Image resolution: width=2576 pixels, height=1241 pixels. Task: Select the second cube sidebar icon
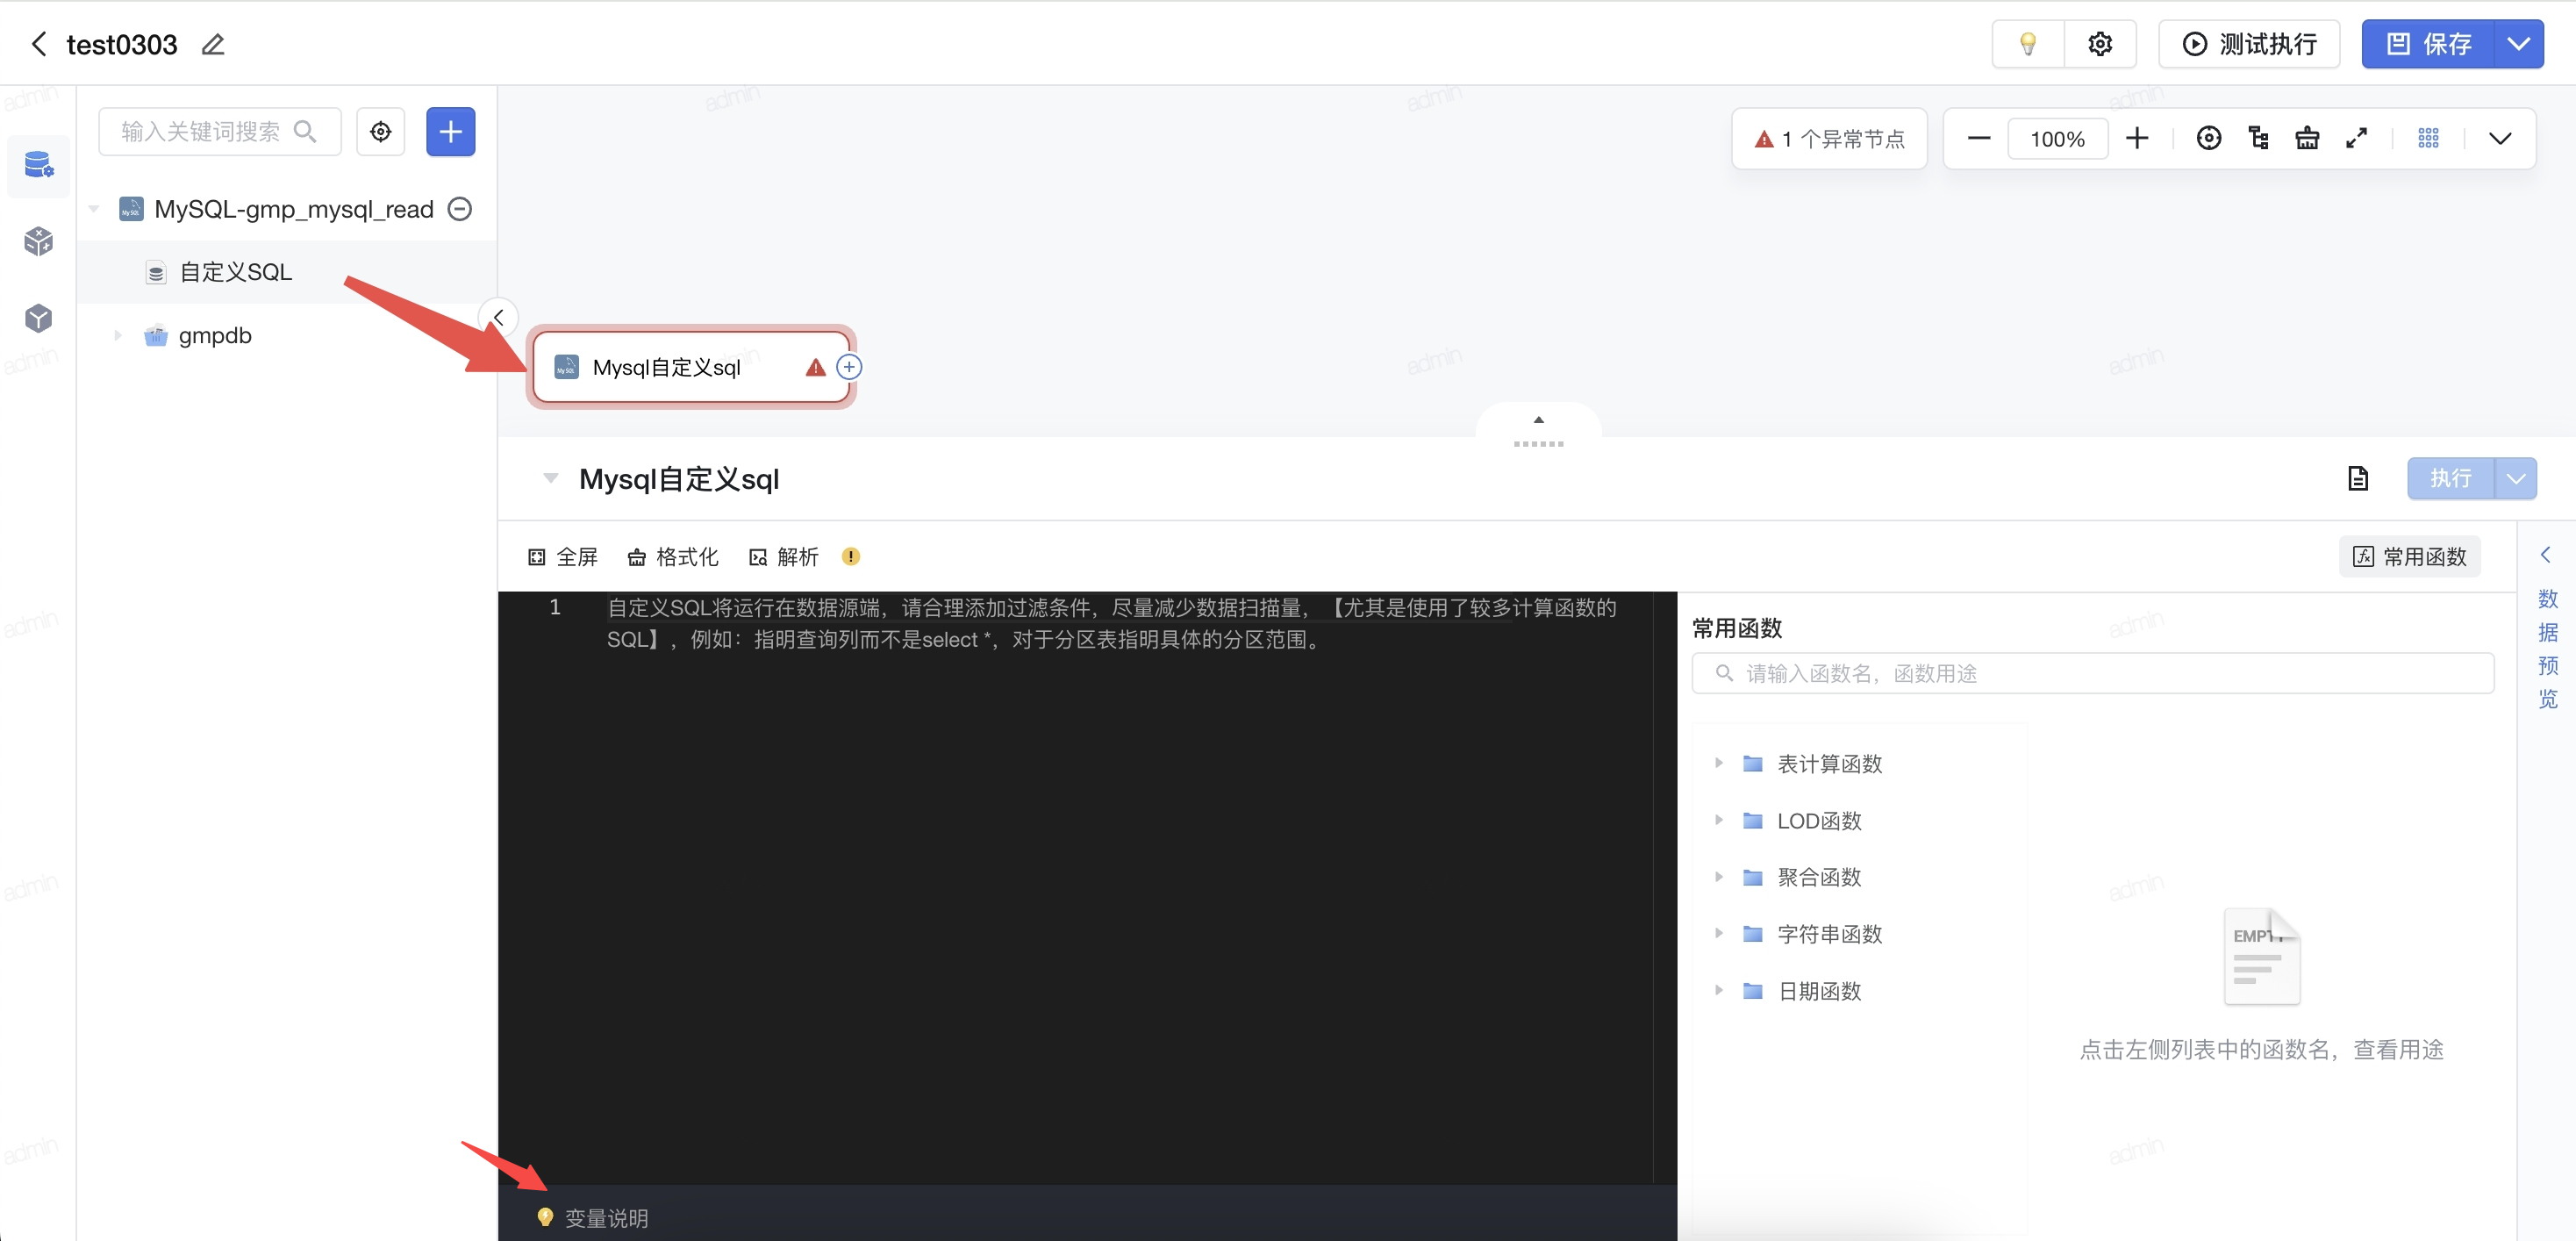[x=38, y=241]
